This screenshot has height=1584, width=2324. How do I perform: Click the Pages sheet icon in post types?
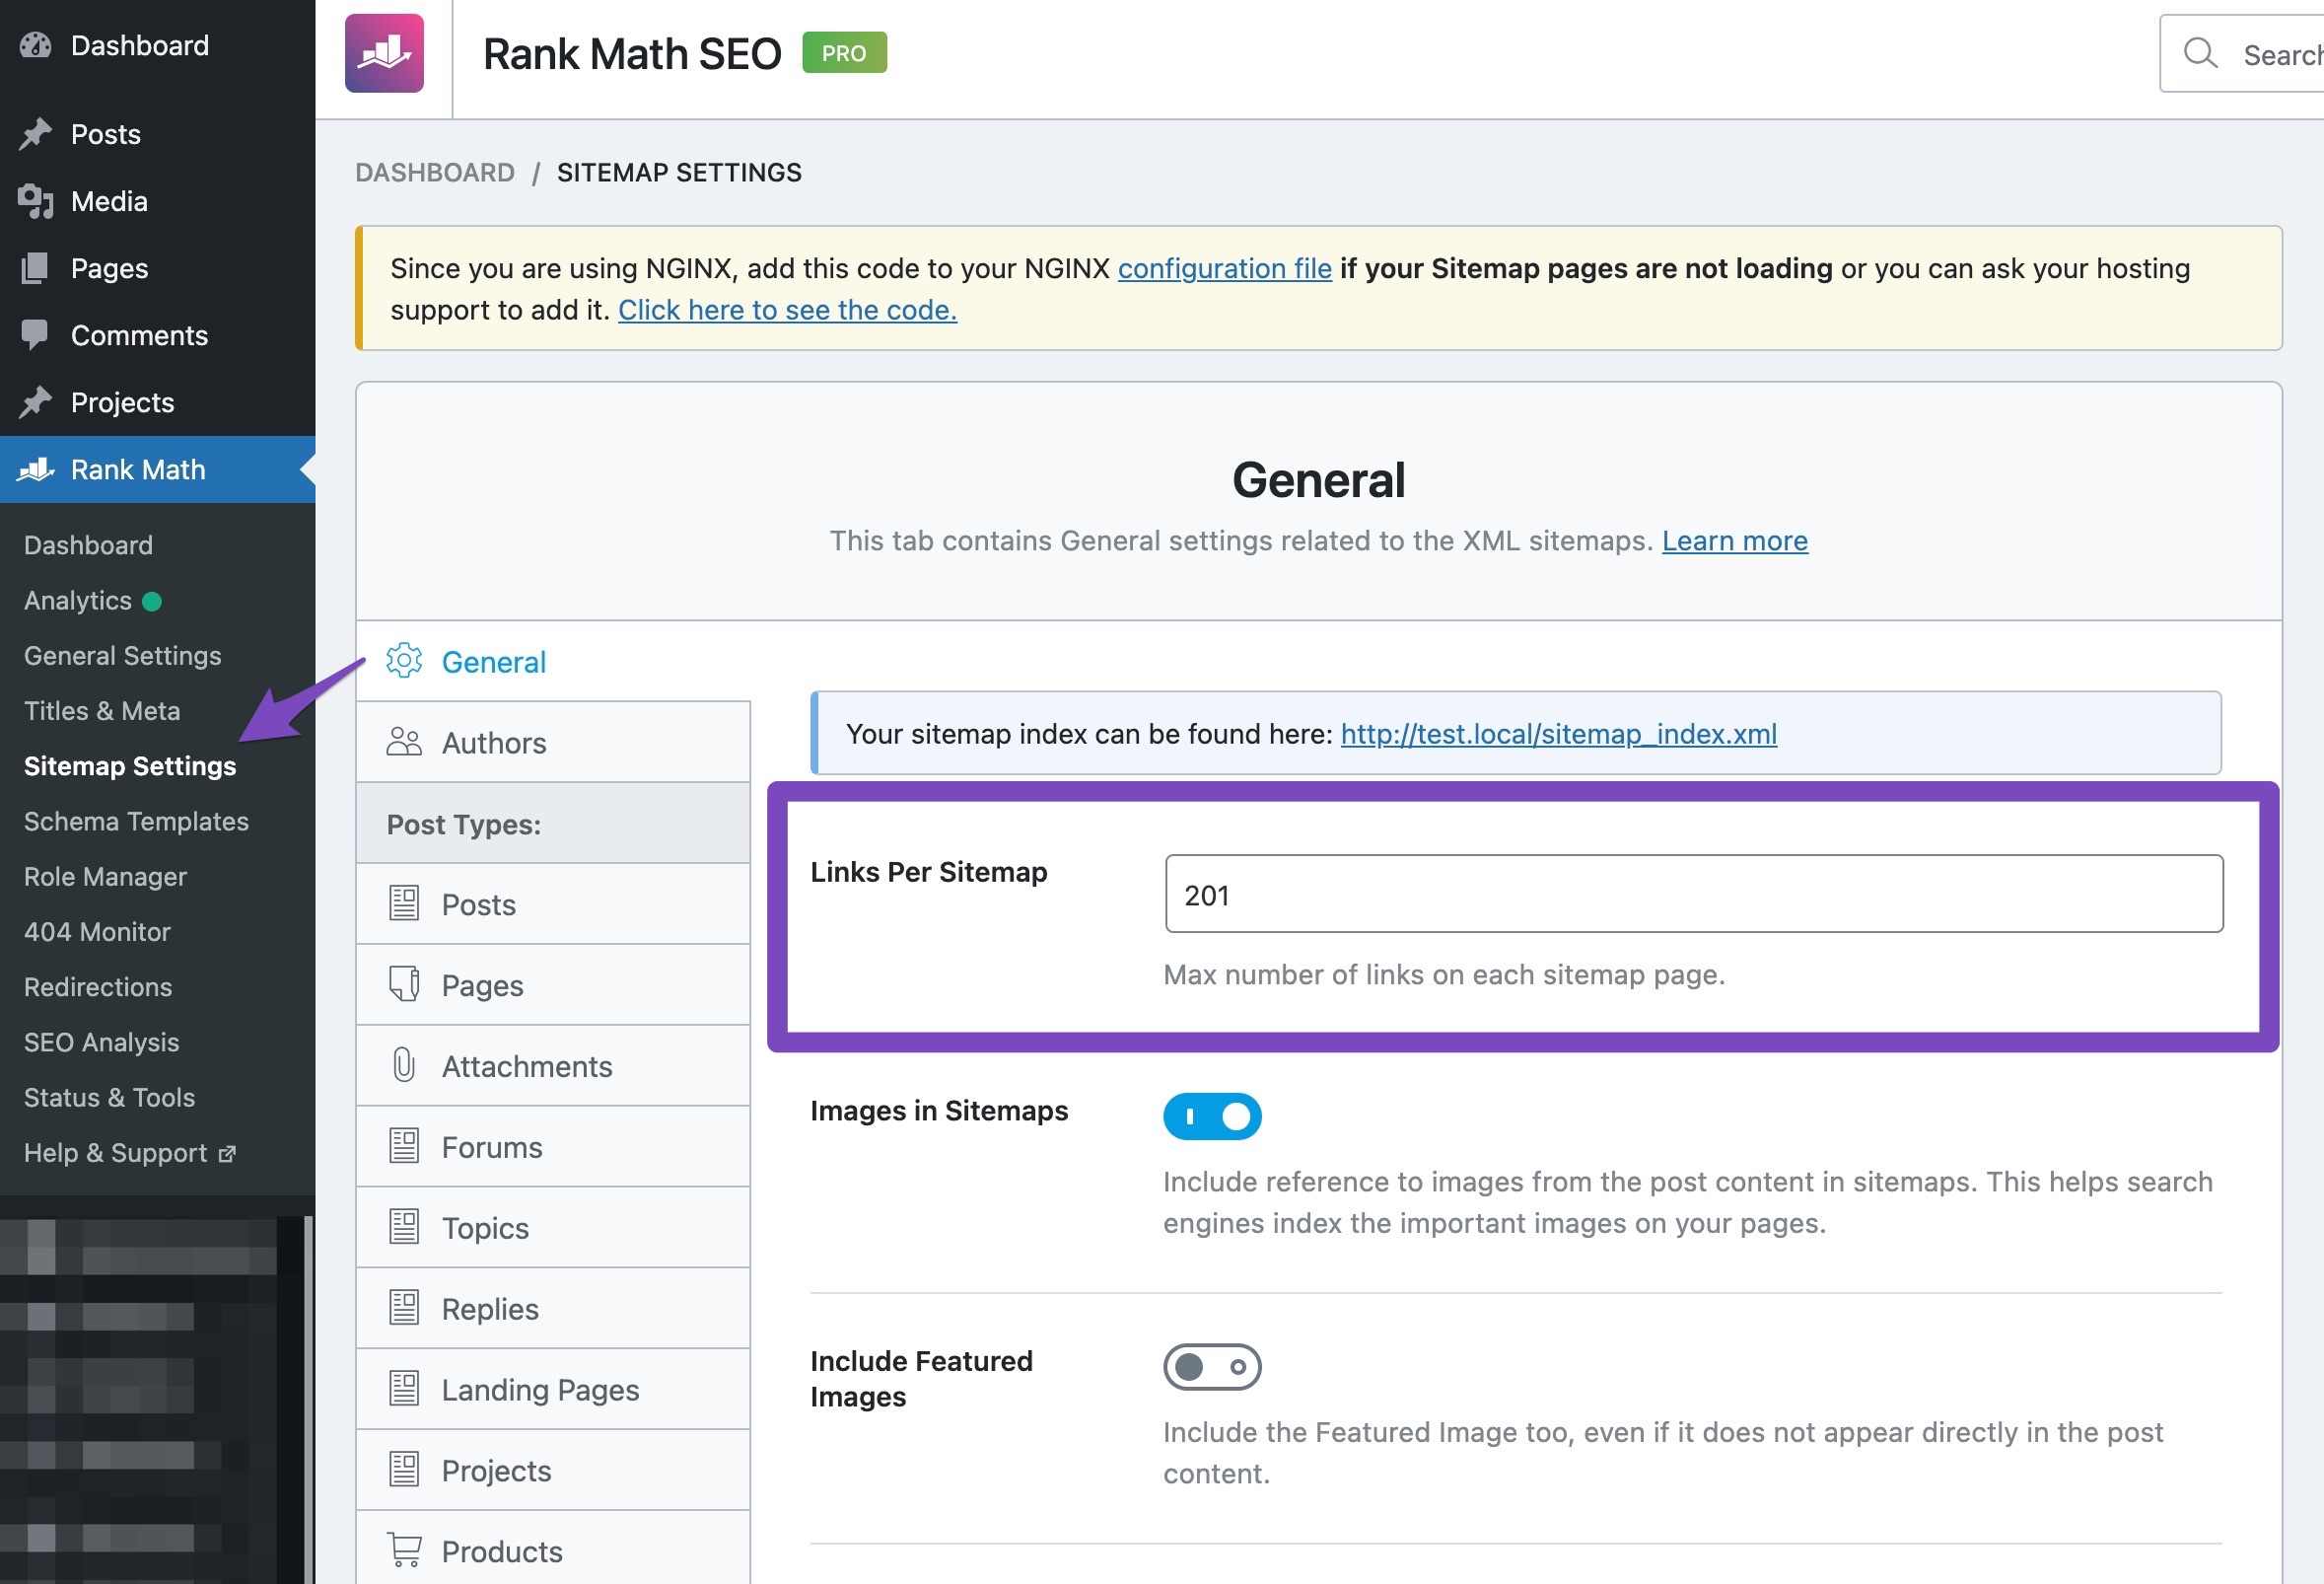pos(404,985)
